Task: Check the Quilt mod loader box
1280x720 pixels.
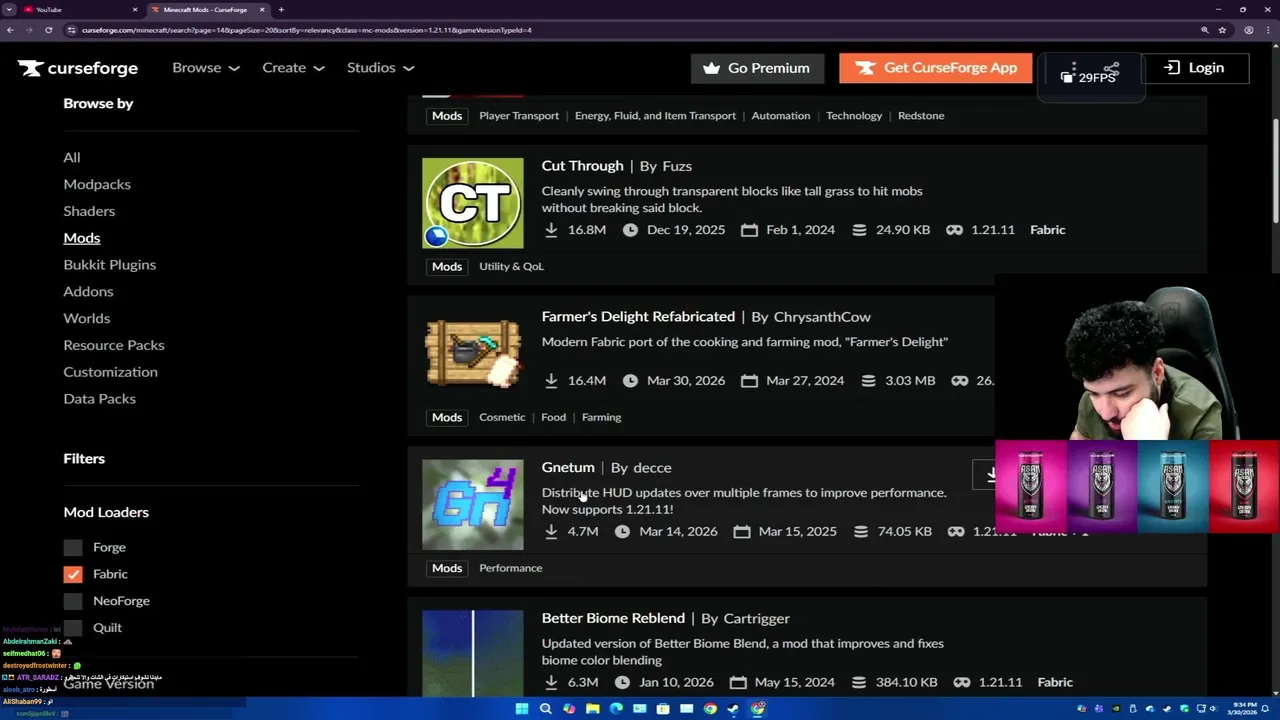Action: tap(73, 628)
